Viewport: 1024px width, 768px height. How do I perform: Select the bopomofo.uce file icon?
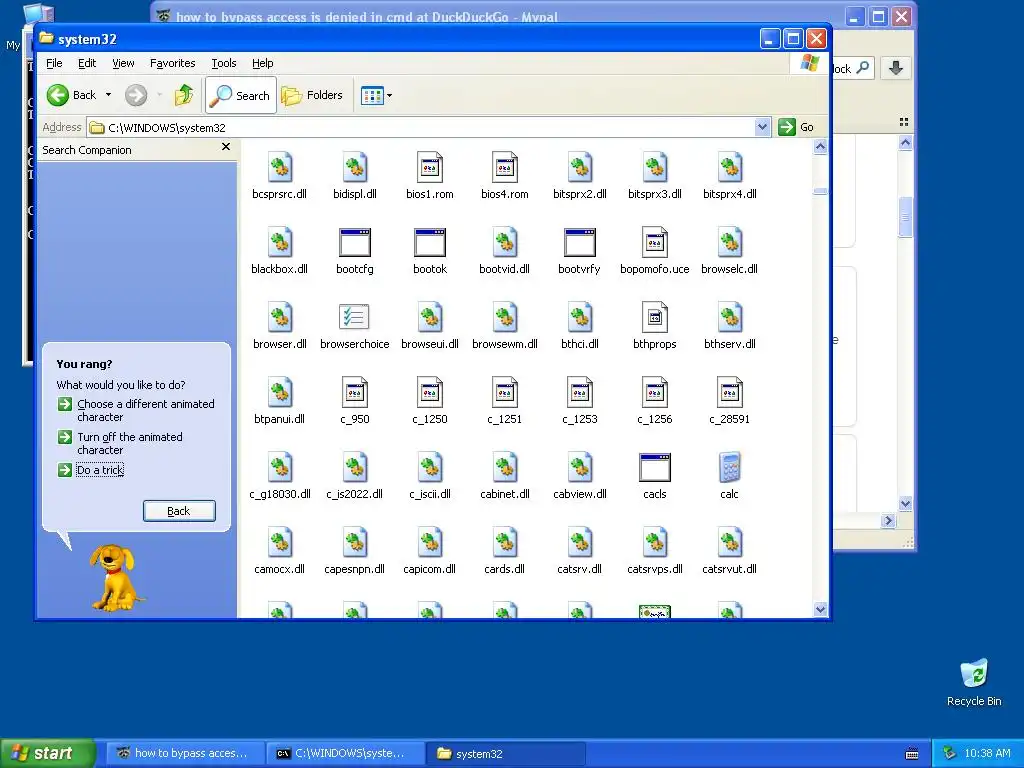click(x=654, y=242)
